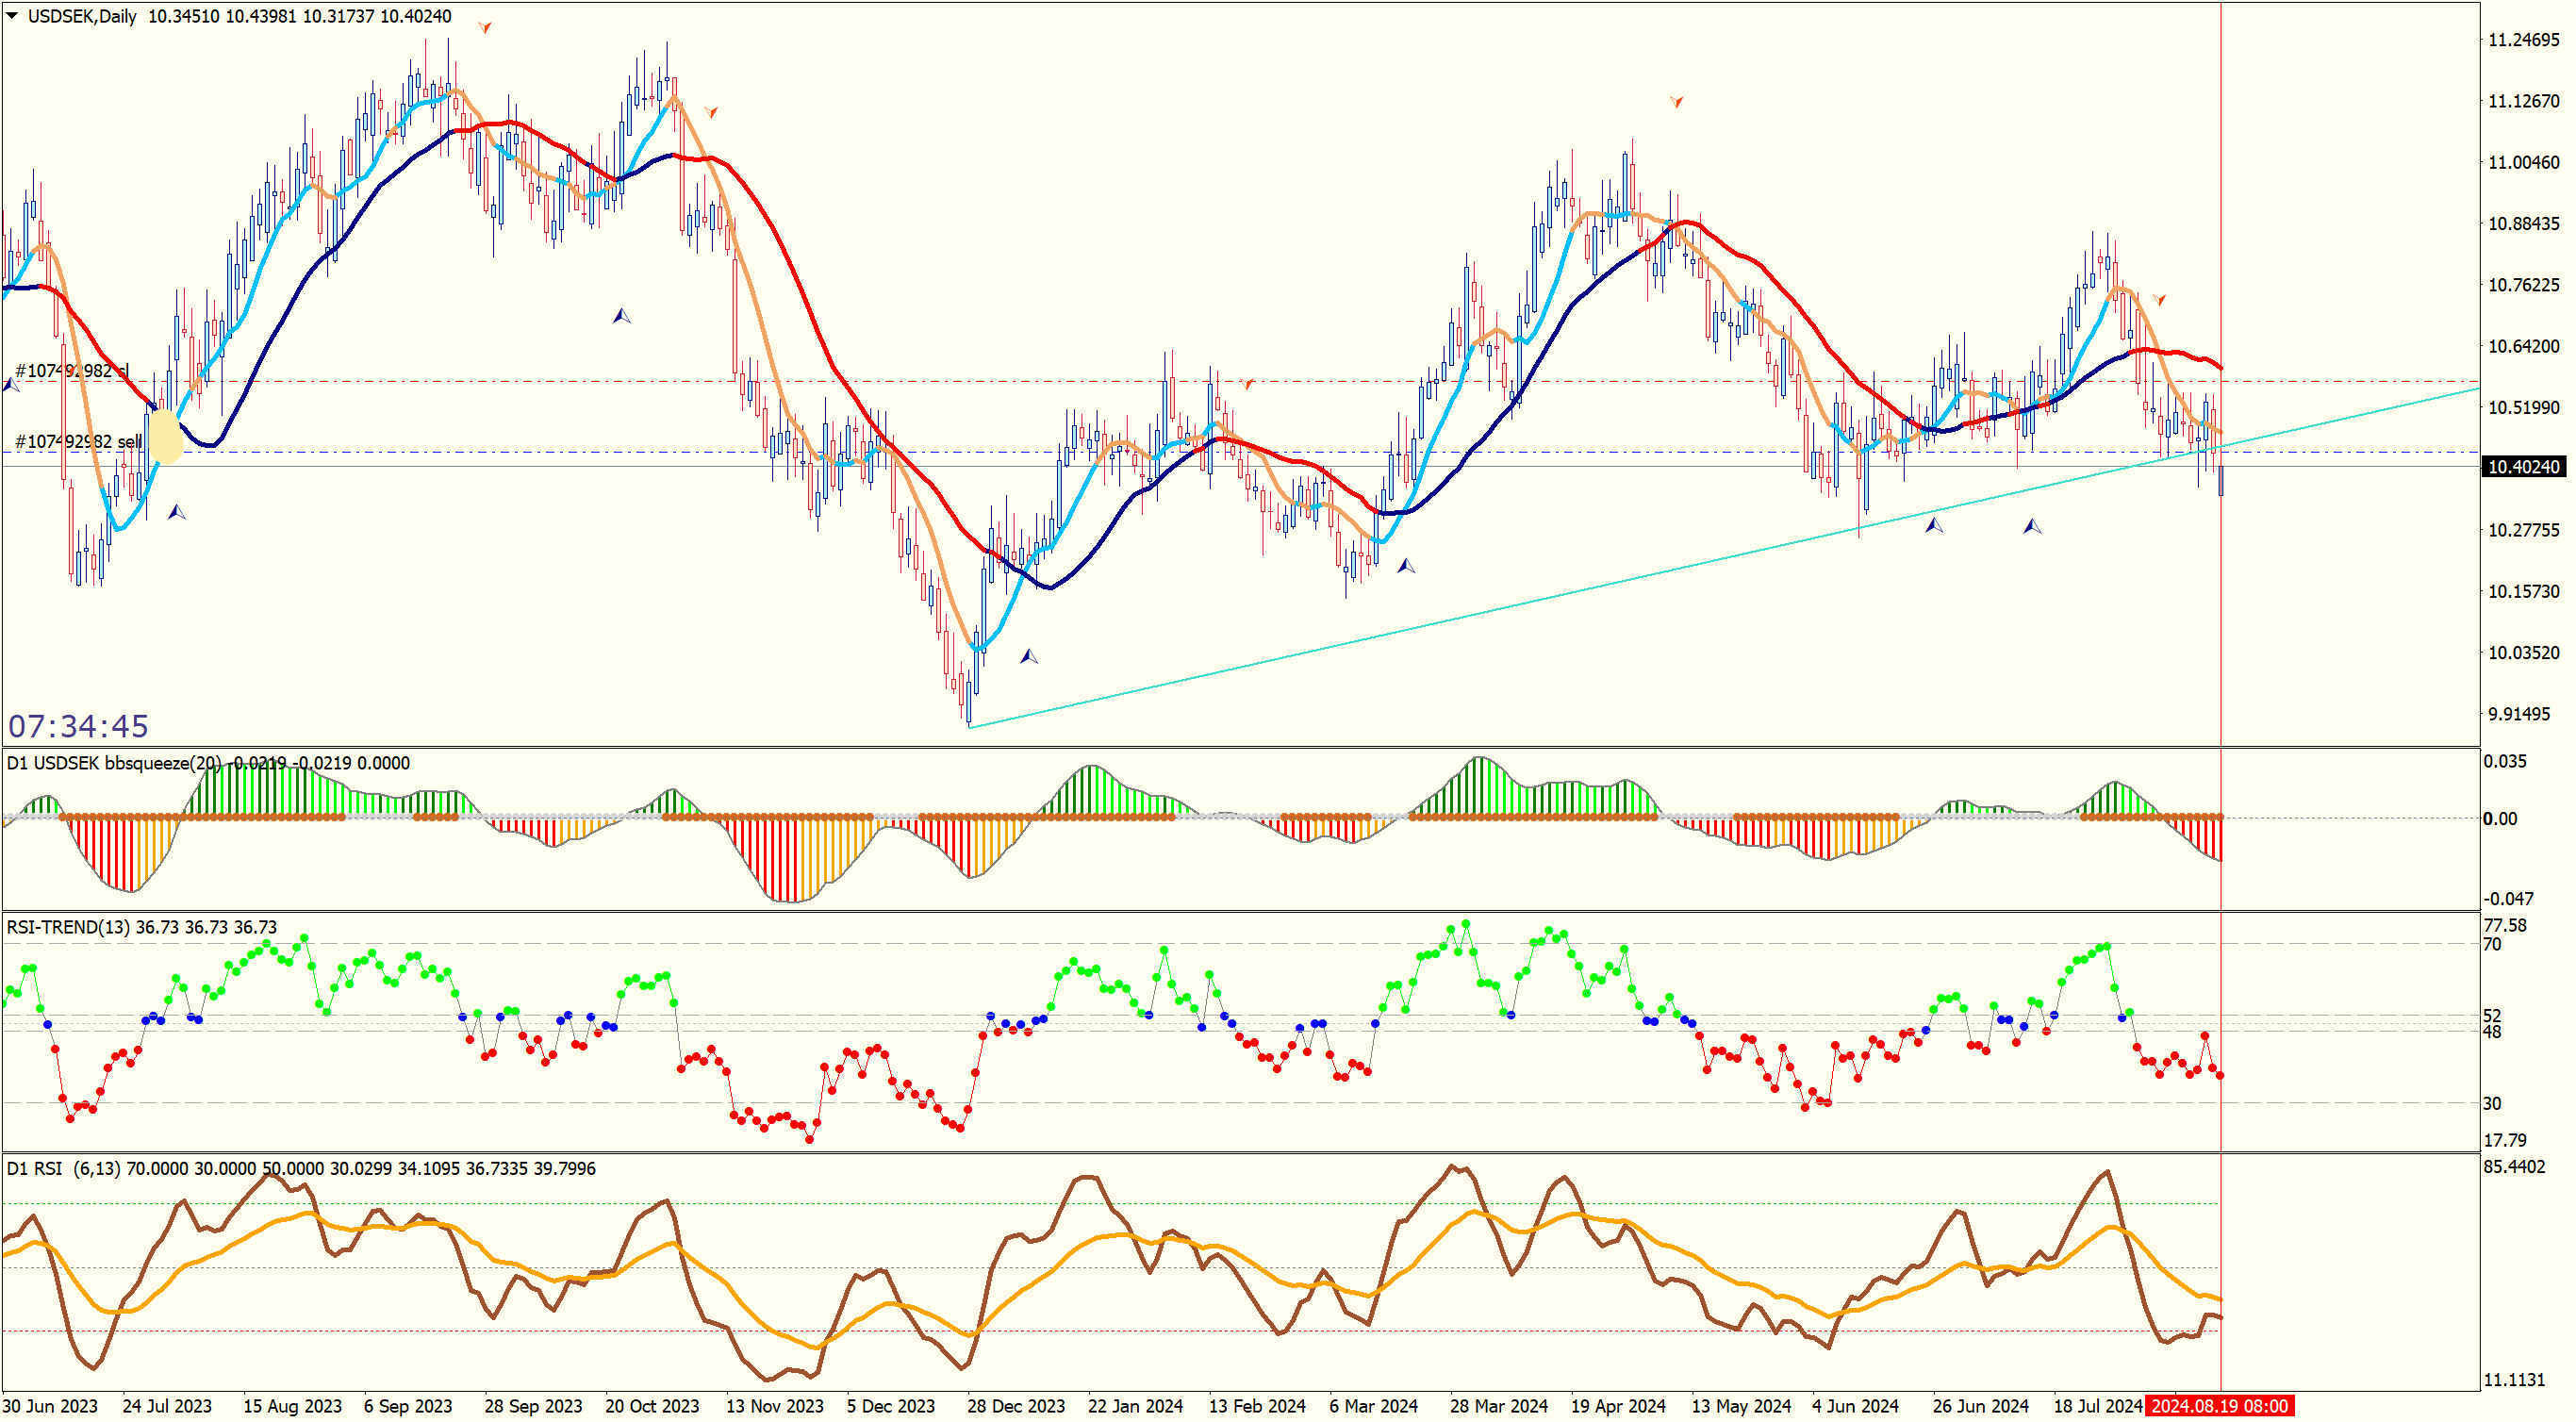The width and height of the screenshot is (2576, 1422).
Task: Click the orange down arrow beside July 2024 peak
Action: 2160,299
